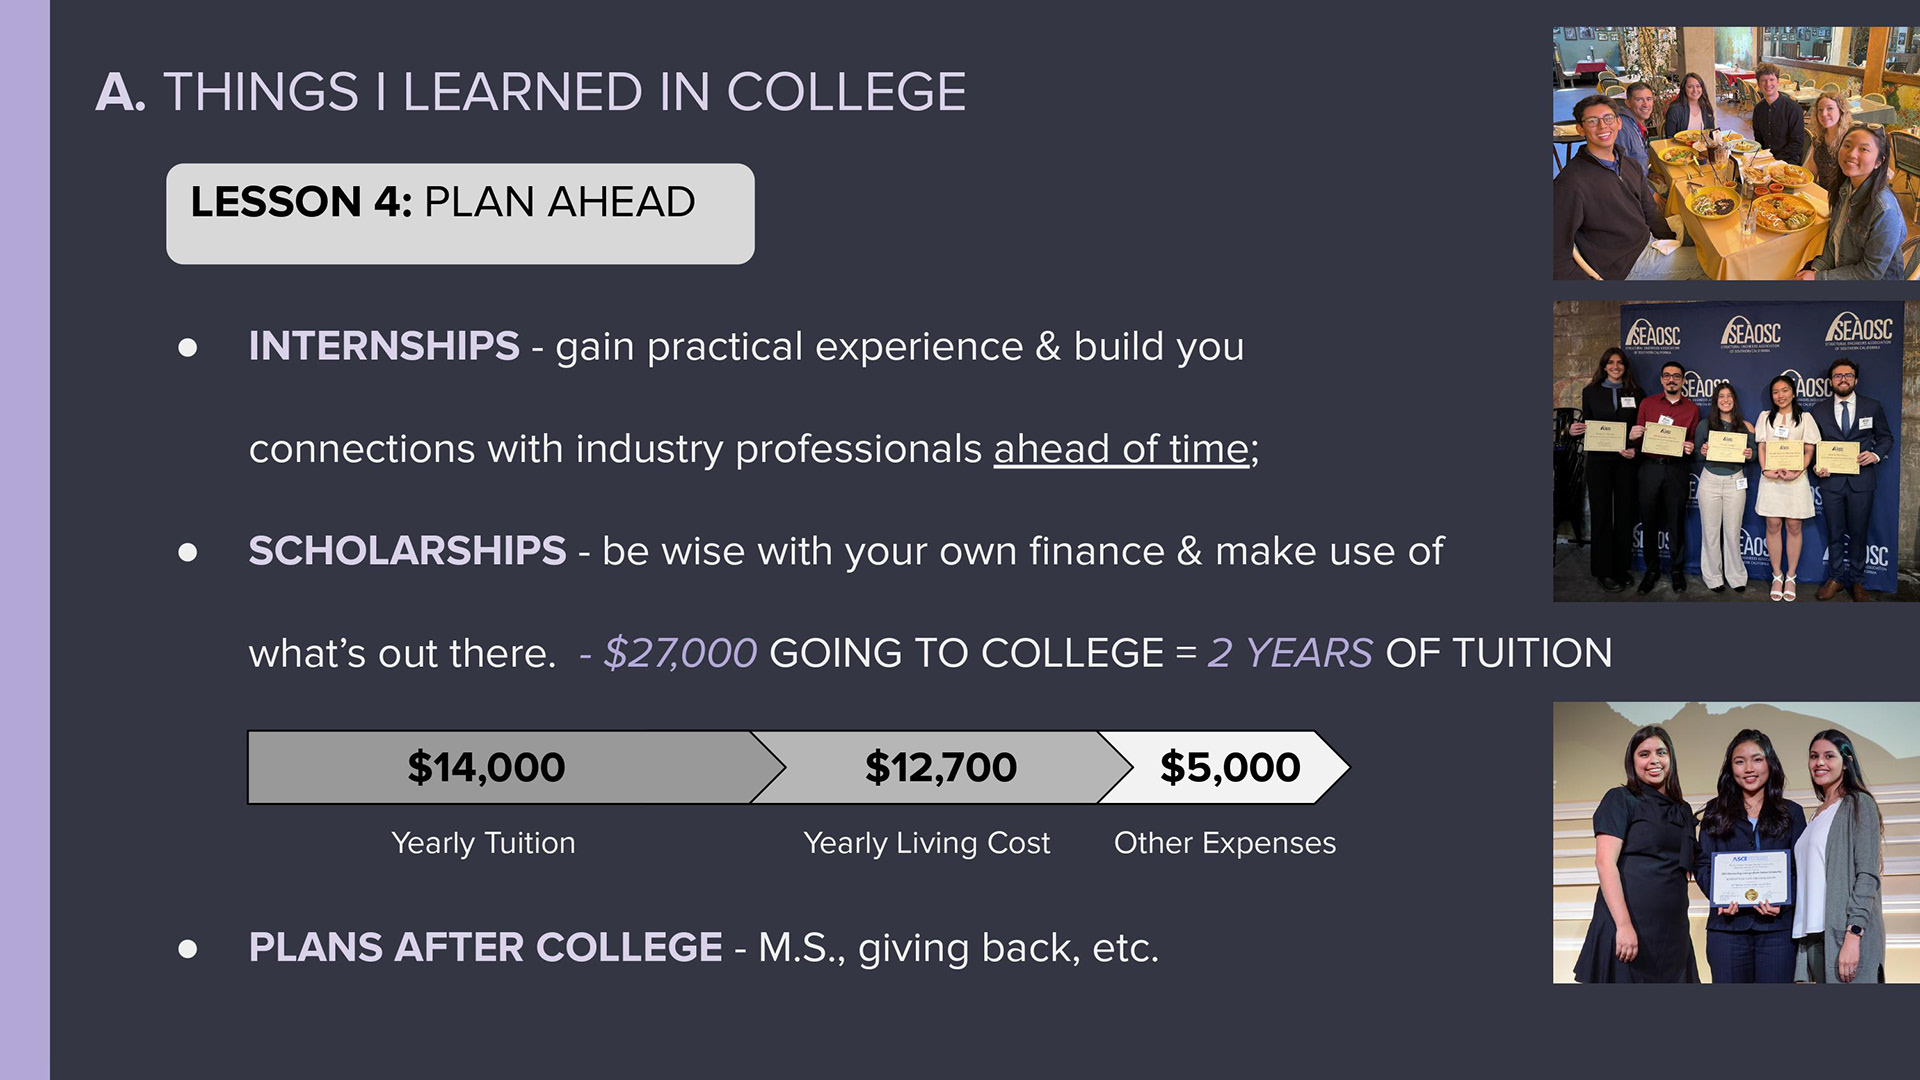This screenshot has height=1080, width=1920.
Task: Select the Yearly Tuition label
Action: (x=483, y=843)
